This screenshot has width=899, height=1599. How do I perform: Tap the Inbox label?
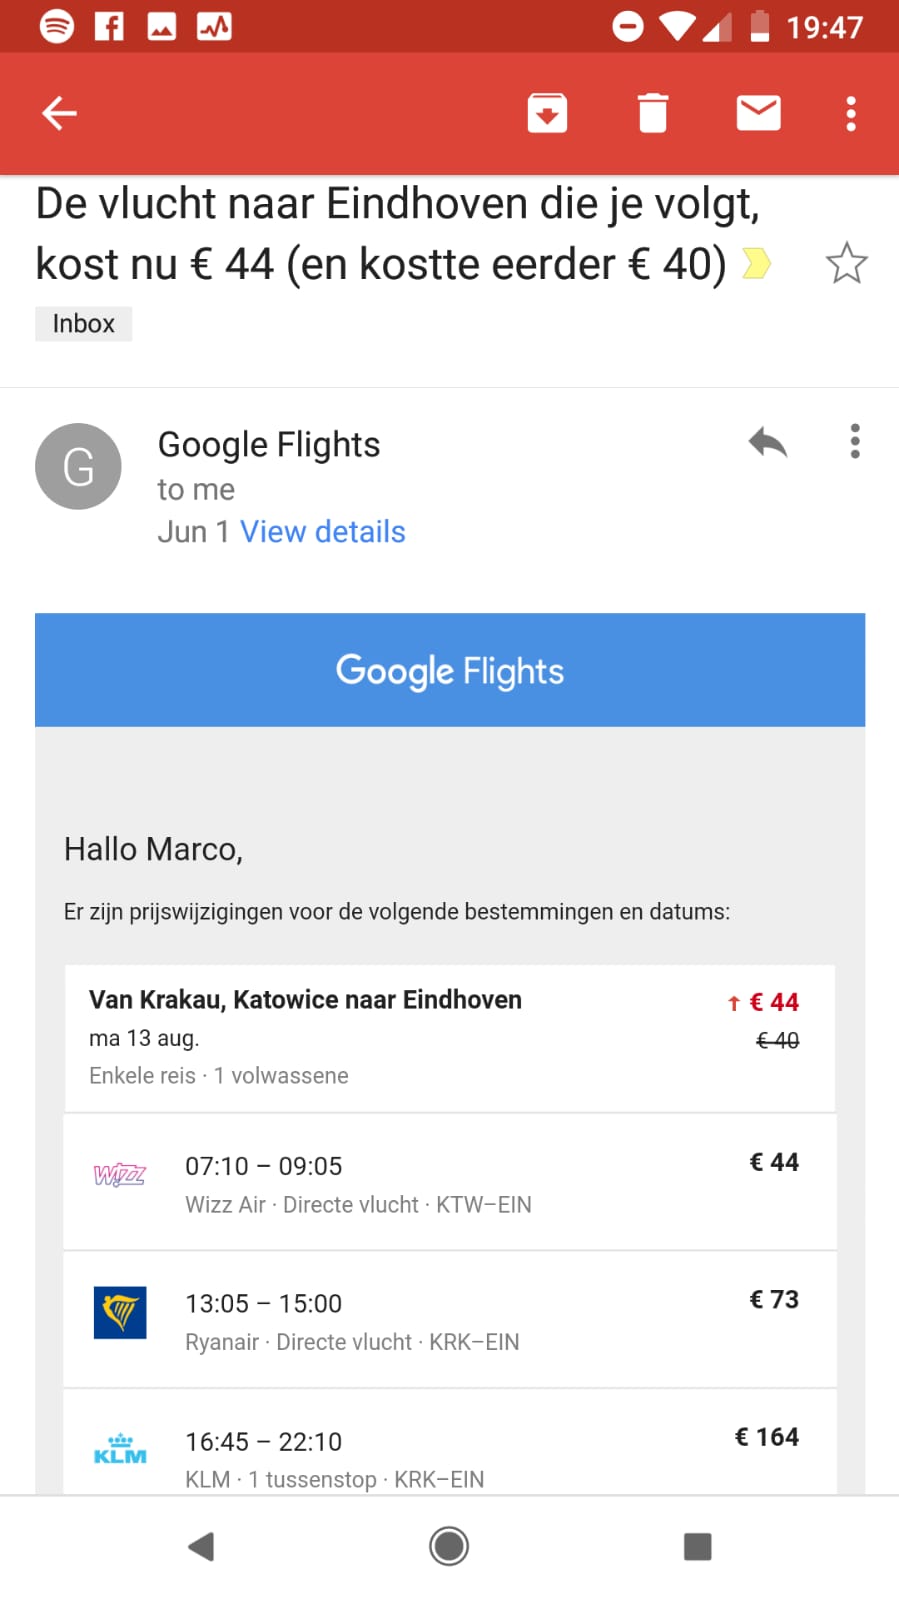(x=83, y=324)
